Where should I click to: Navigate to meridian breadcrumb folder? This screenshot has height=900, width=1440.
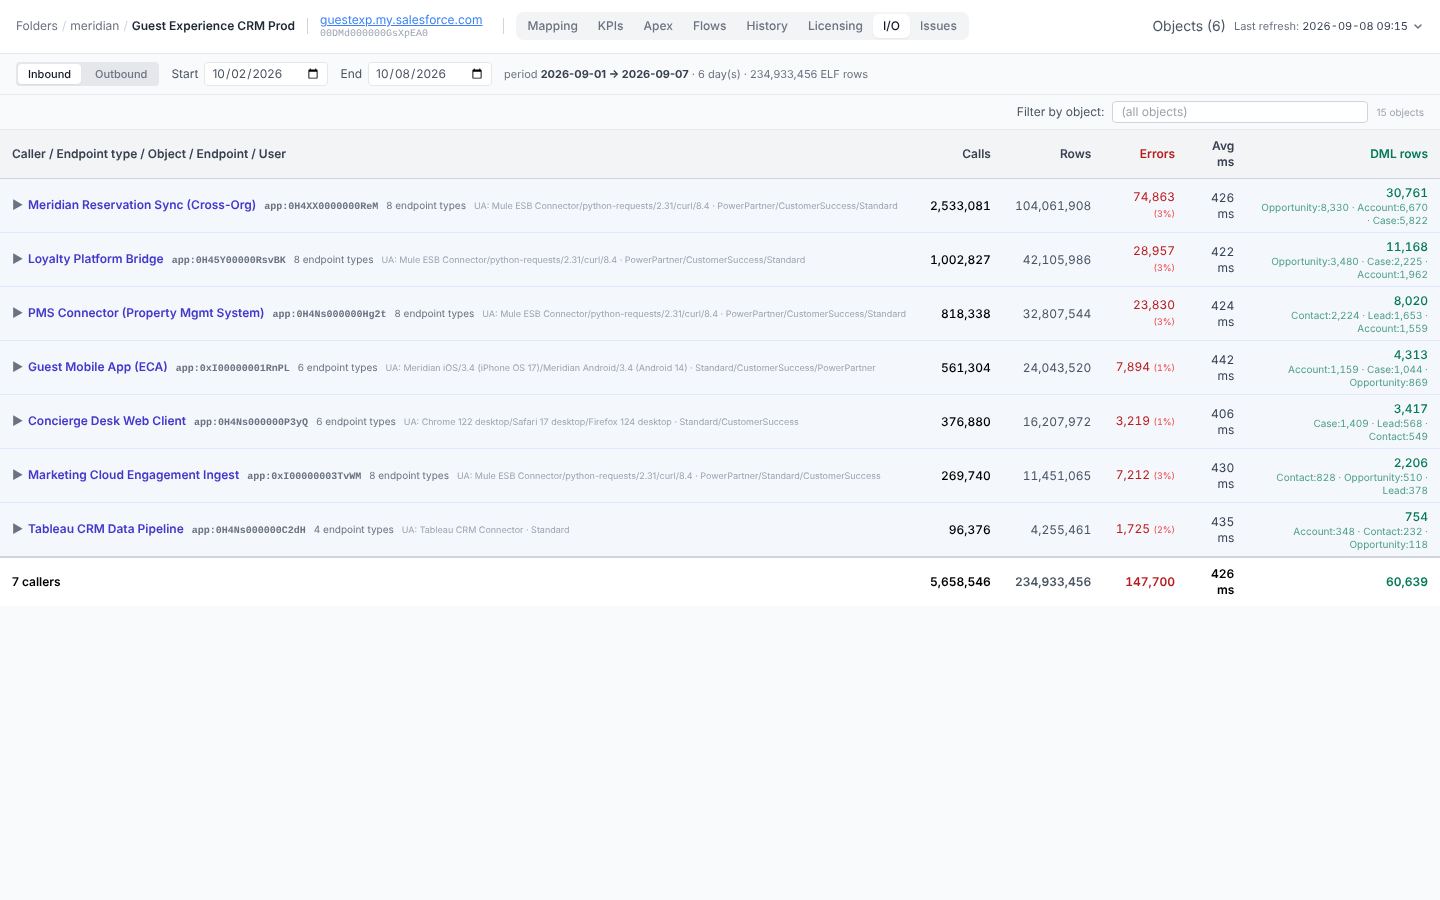coord(94,26)
